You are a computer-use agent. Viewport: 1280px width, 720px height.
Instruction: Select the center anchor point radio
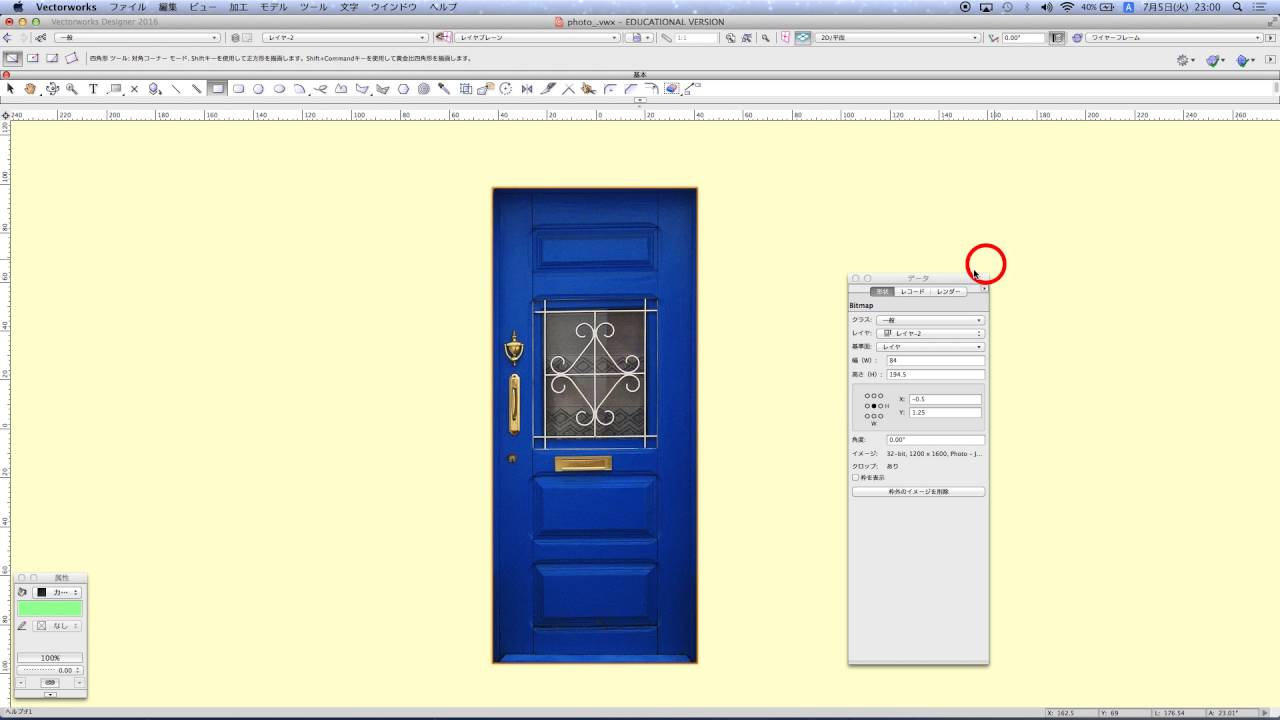pos(874,406)
